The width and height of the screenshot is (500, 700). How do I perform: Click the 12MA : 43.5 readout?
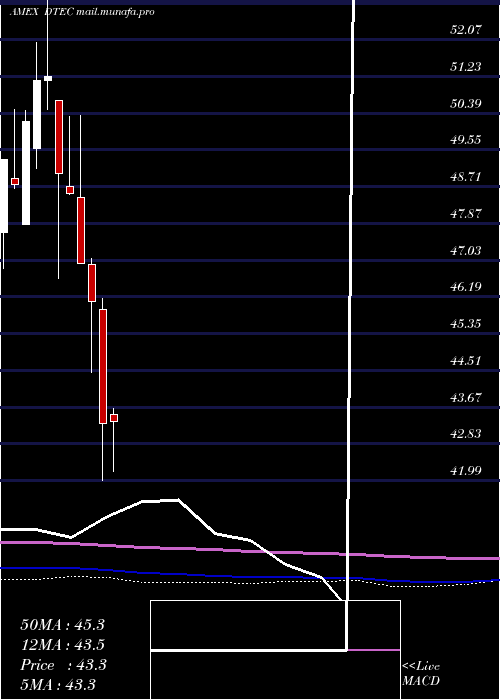pyautogui.click(x=62, y=645)
